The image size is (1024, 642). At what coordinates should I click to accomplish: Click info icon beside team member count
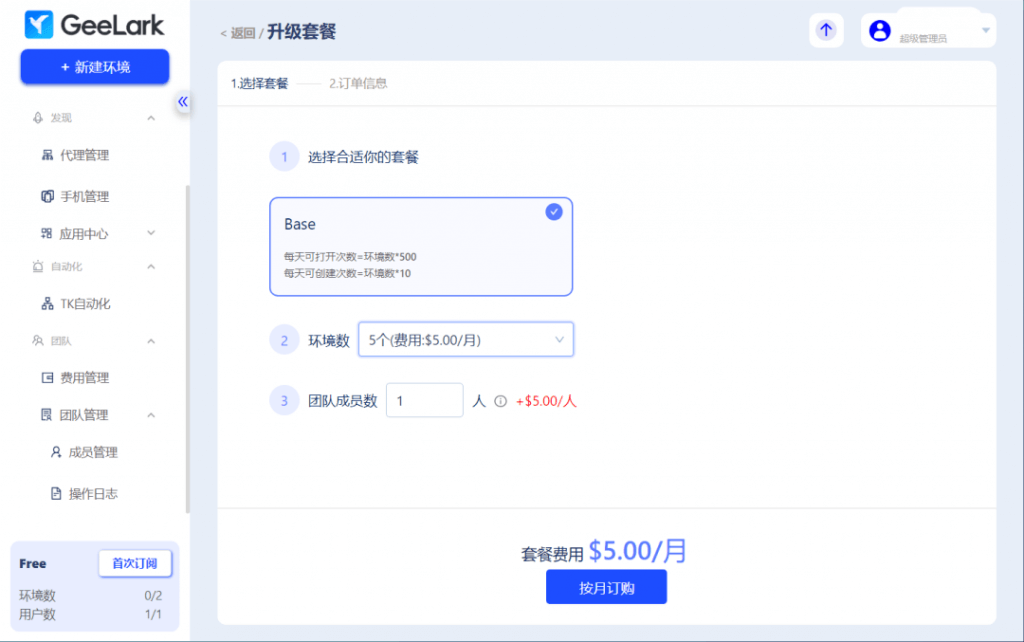(501, 402)
